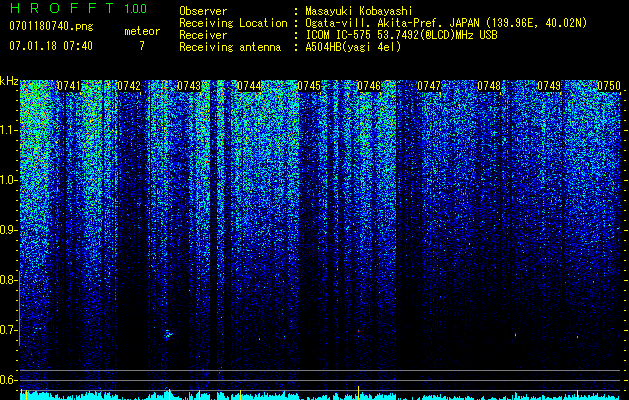Screen dimensions: 629x400
Task: Click the 1.0 kHz axis tick label
Action: [x=9, y=180]
